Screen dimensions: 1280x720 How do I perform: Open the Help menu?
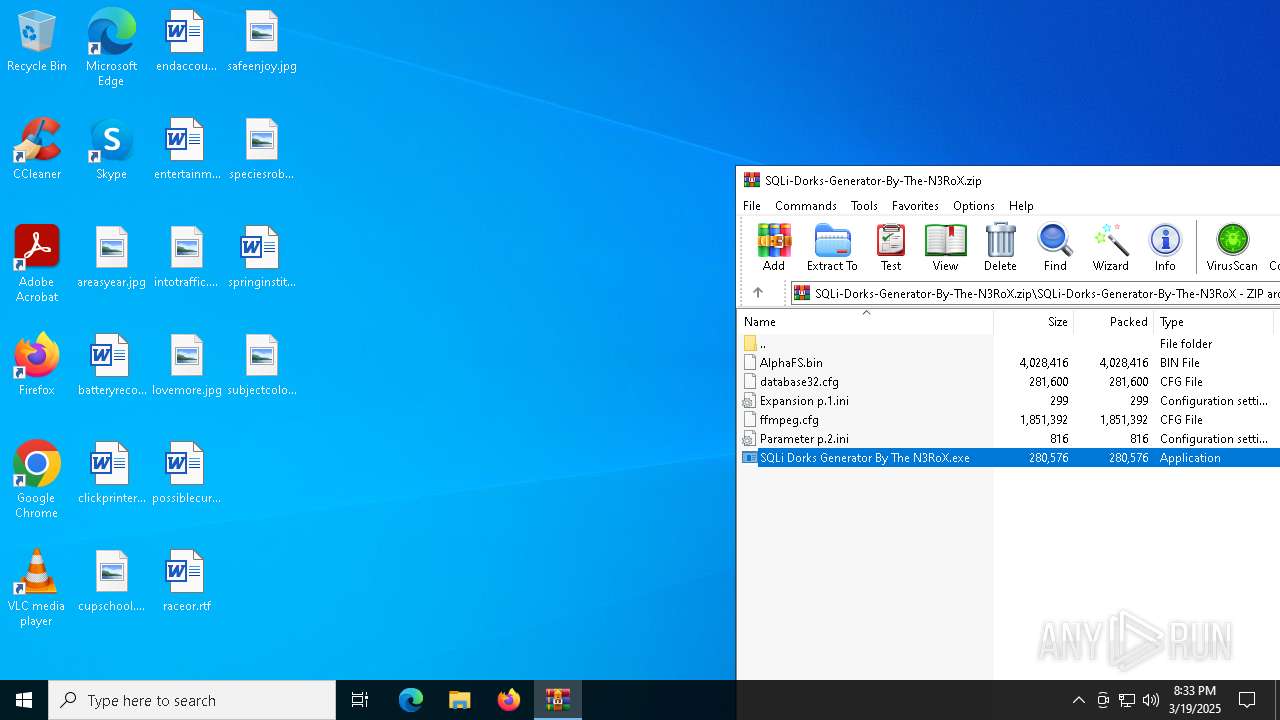1021,205
